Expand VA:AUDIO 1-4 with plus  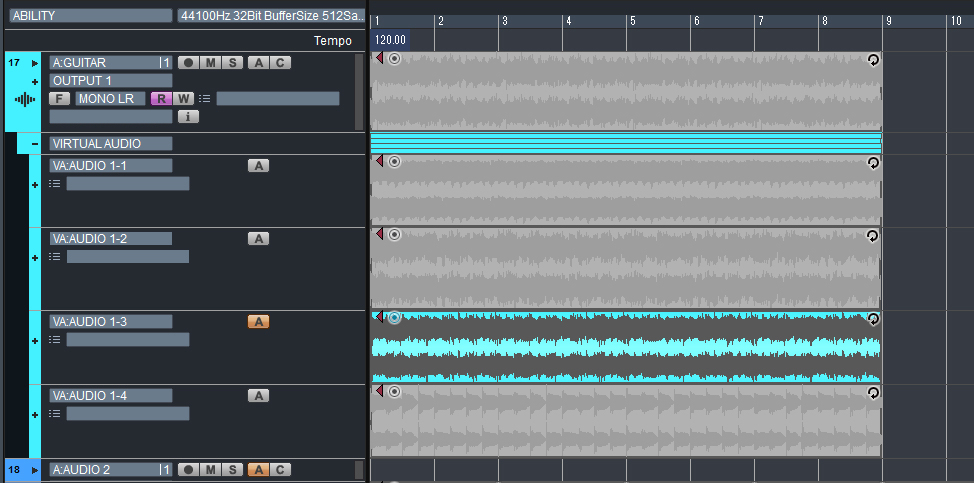[35, 415]
